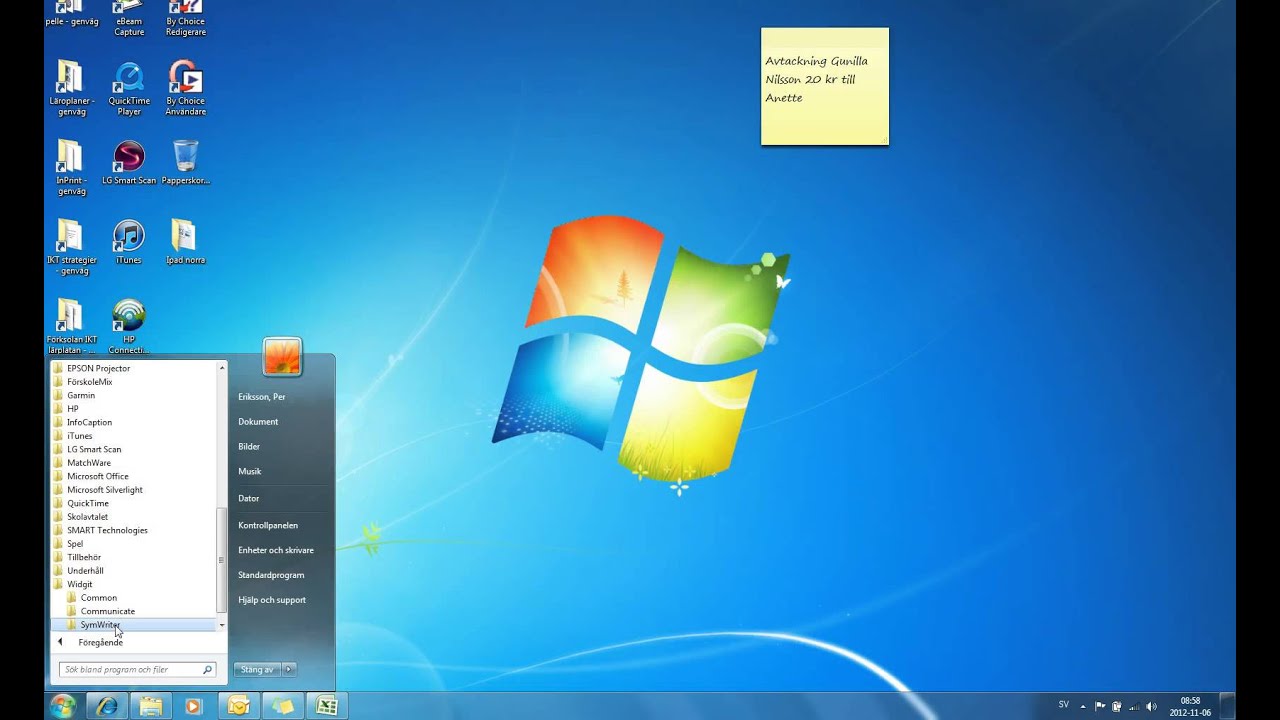This screenshot has height=720, width=1280.
Task: Select By Choice Redigerare desktop icon
Action: click(186, 18)
